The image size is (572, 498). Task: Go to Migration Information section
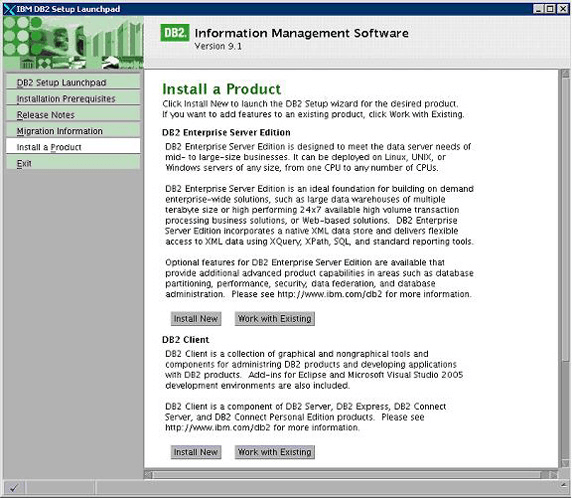click(73, 131)
